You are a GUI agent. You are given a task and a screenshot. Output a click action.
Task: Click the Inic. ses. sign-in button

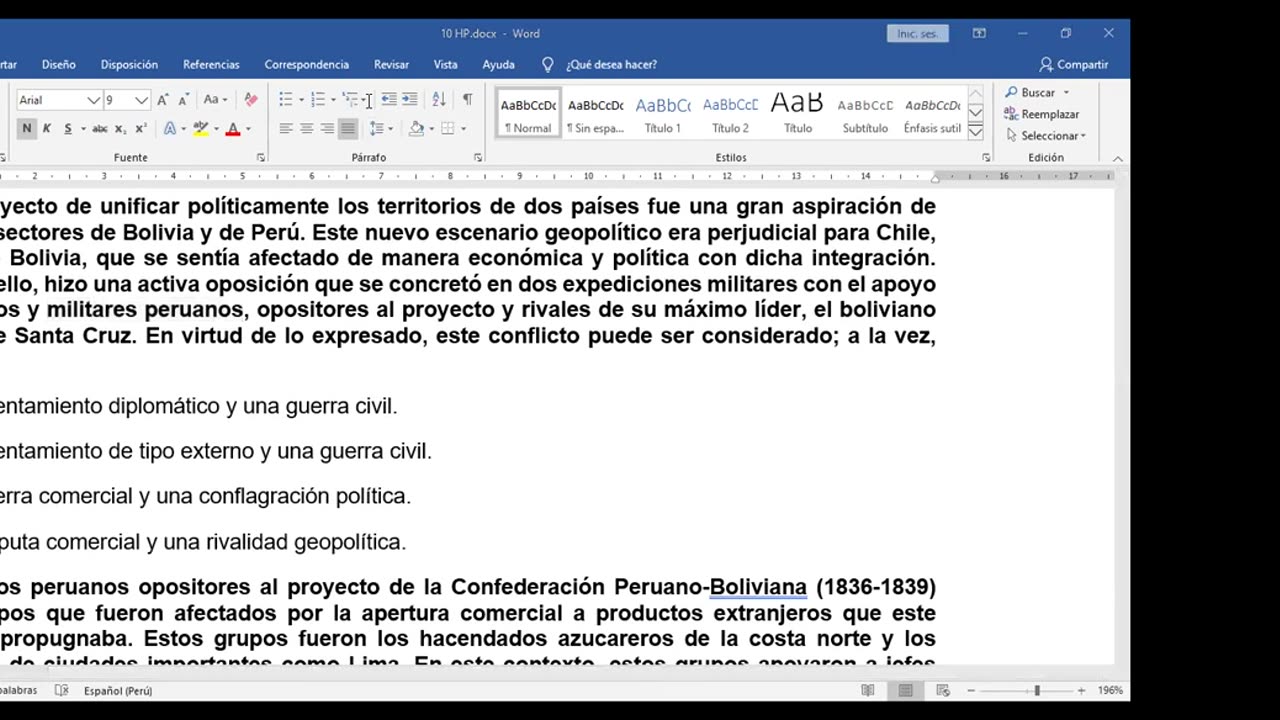click(917, 33)
